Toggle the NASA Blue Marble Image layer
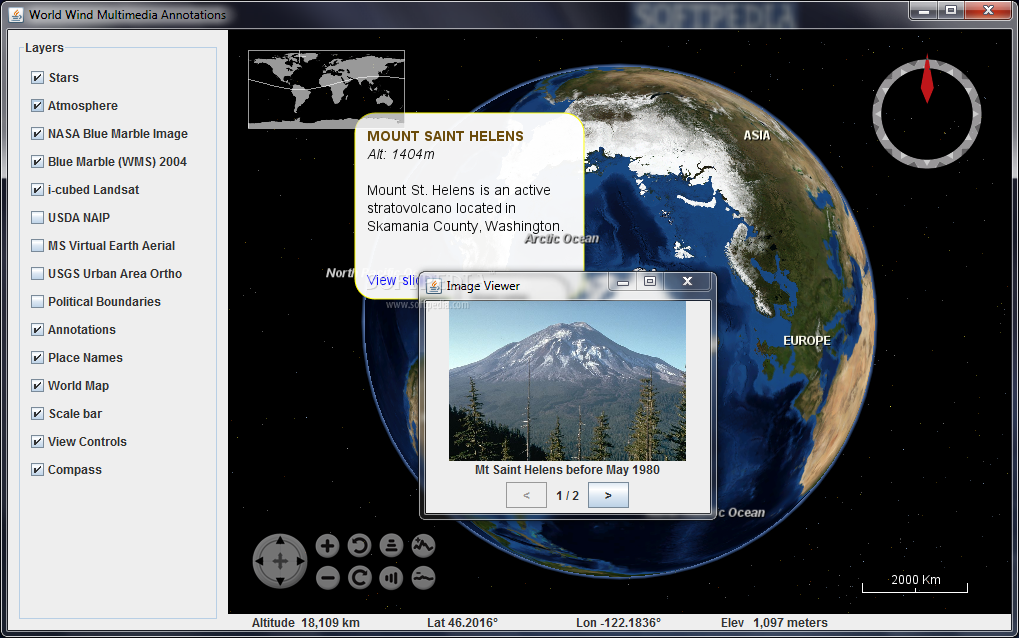The image size is (1019, 638). (37, 134)
